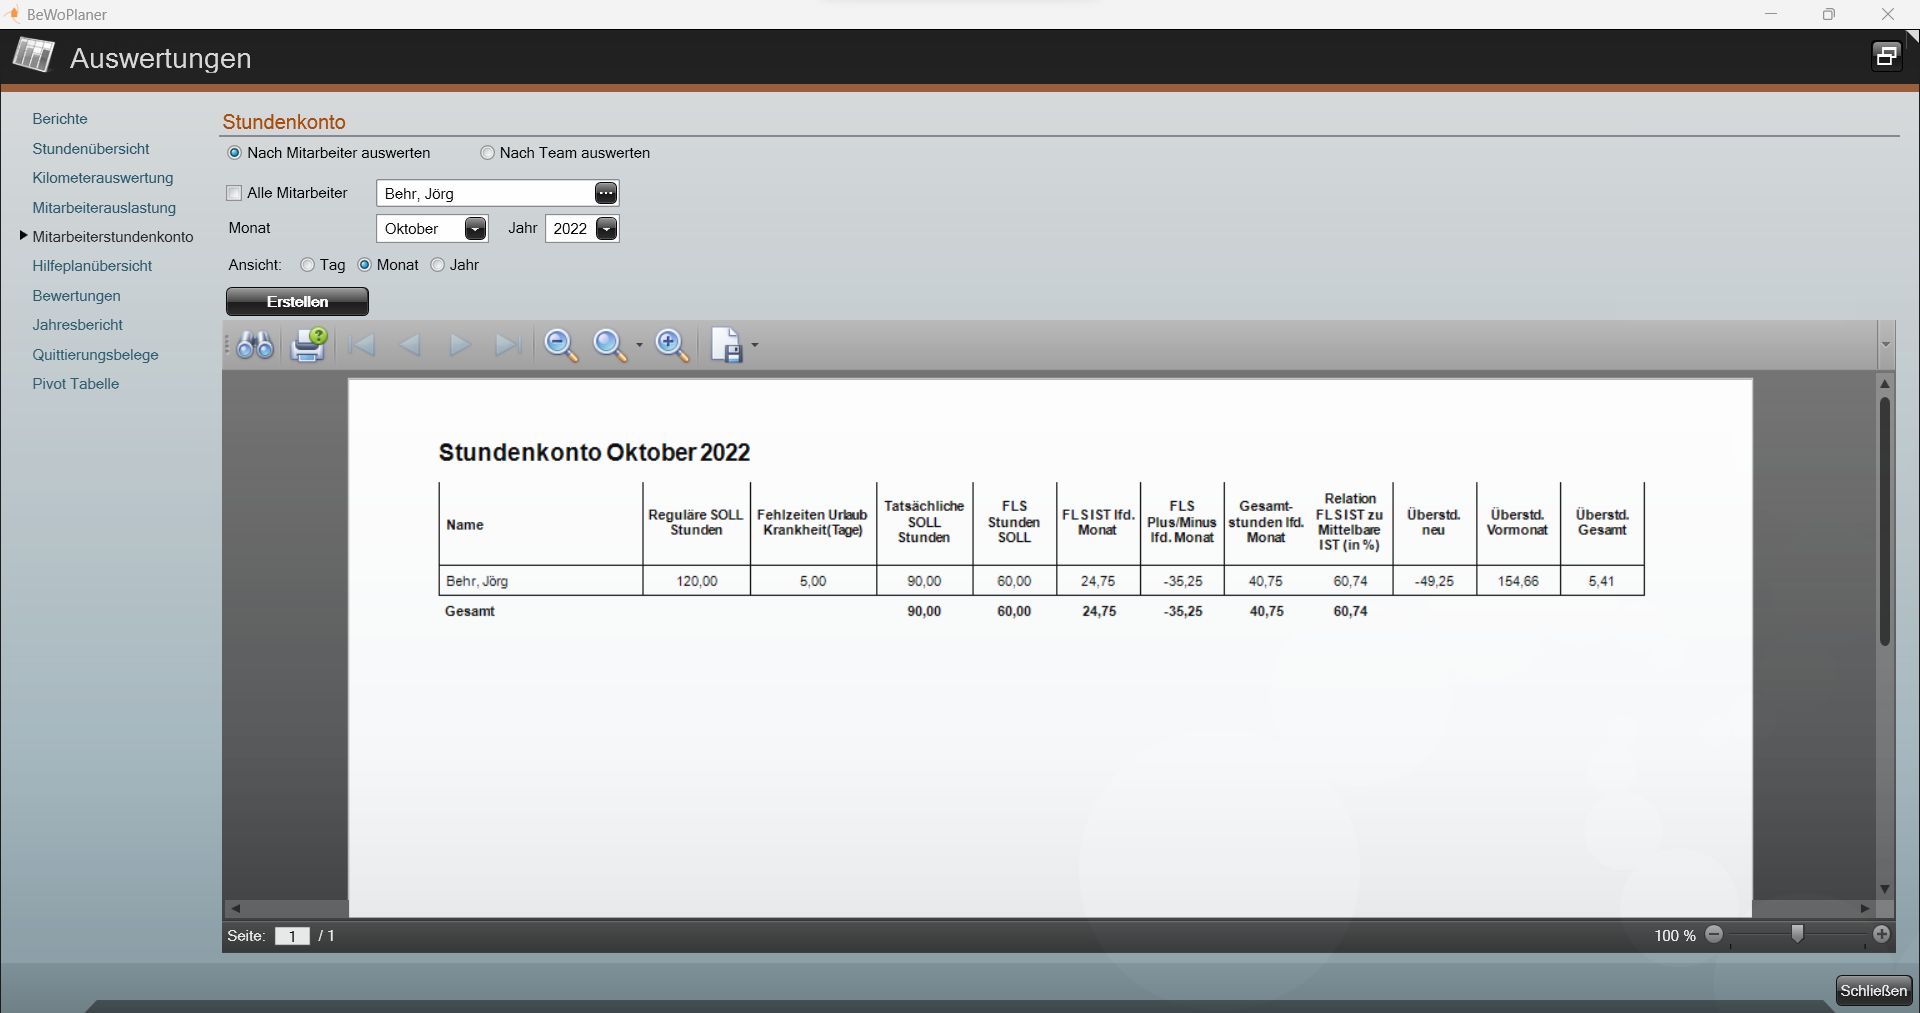1920x1013 pixels.
Task: Go to last page of report
Action: coord(508,346)
